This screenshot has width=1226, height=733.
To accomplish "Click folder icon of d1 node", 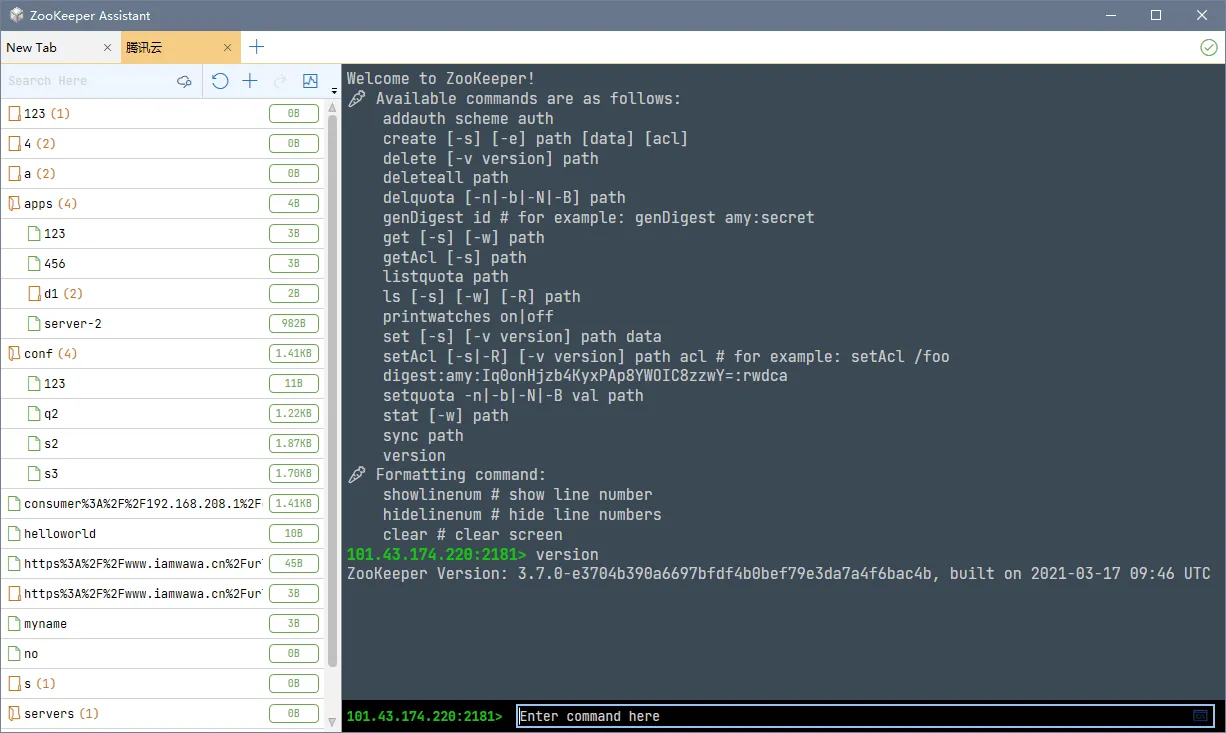I will click(x=35, y=294).
